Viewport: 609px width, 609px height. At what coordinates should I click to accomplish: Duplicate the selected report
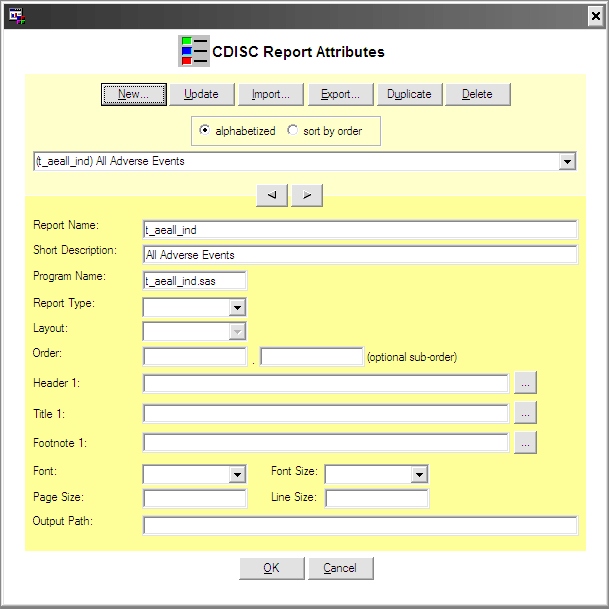[x=409, y=94]
